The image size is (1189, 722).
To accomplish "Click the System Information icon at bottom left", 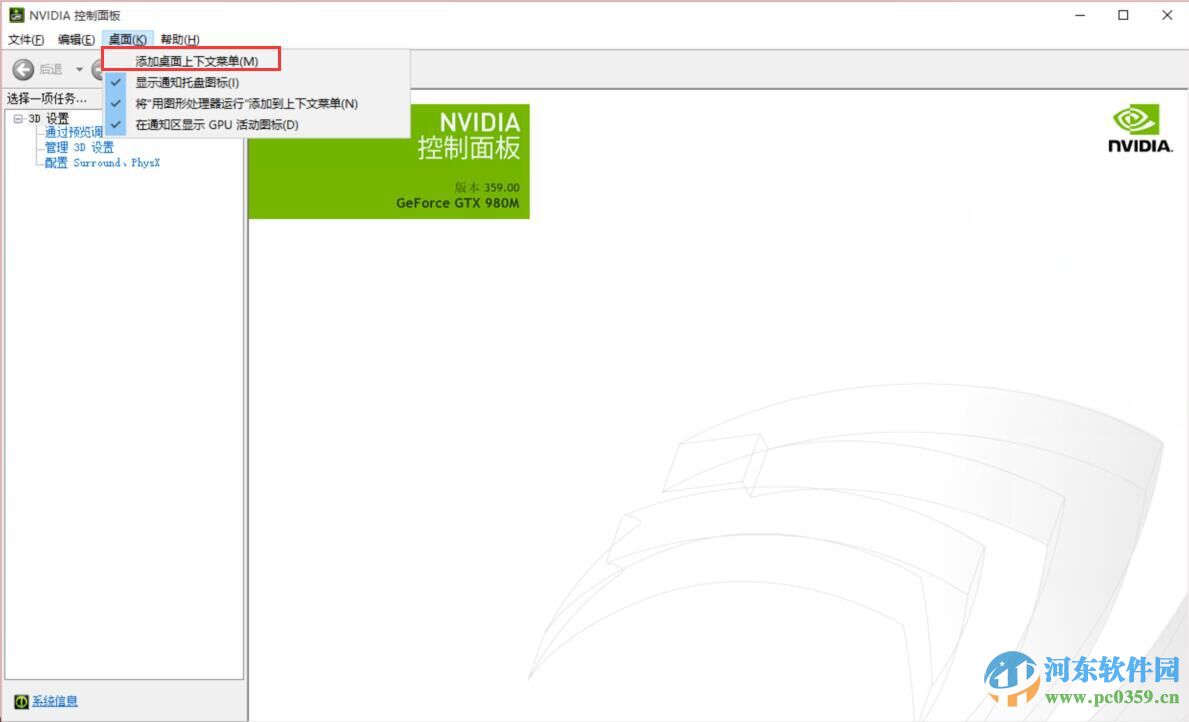I will pyautogui.click(x=21, y=702).
